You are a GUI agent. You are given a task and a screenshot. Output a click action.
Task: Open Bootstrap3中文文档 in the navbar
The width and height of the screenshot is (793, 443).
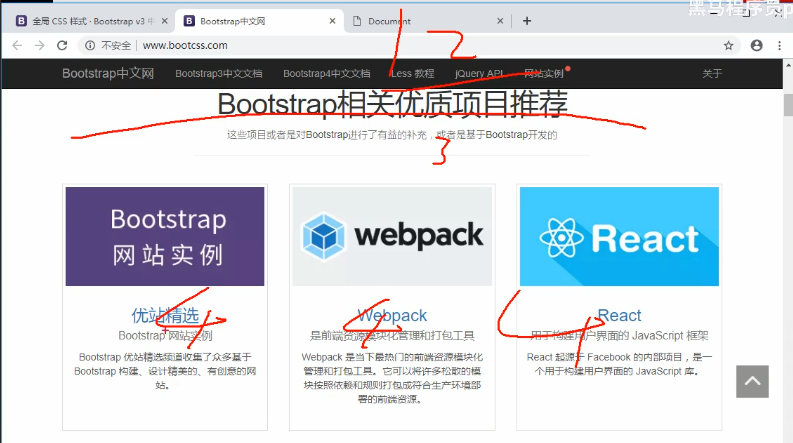tap(218, 73)
